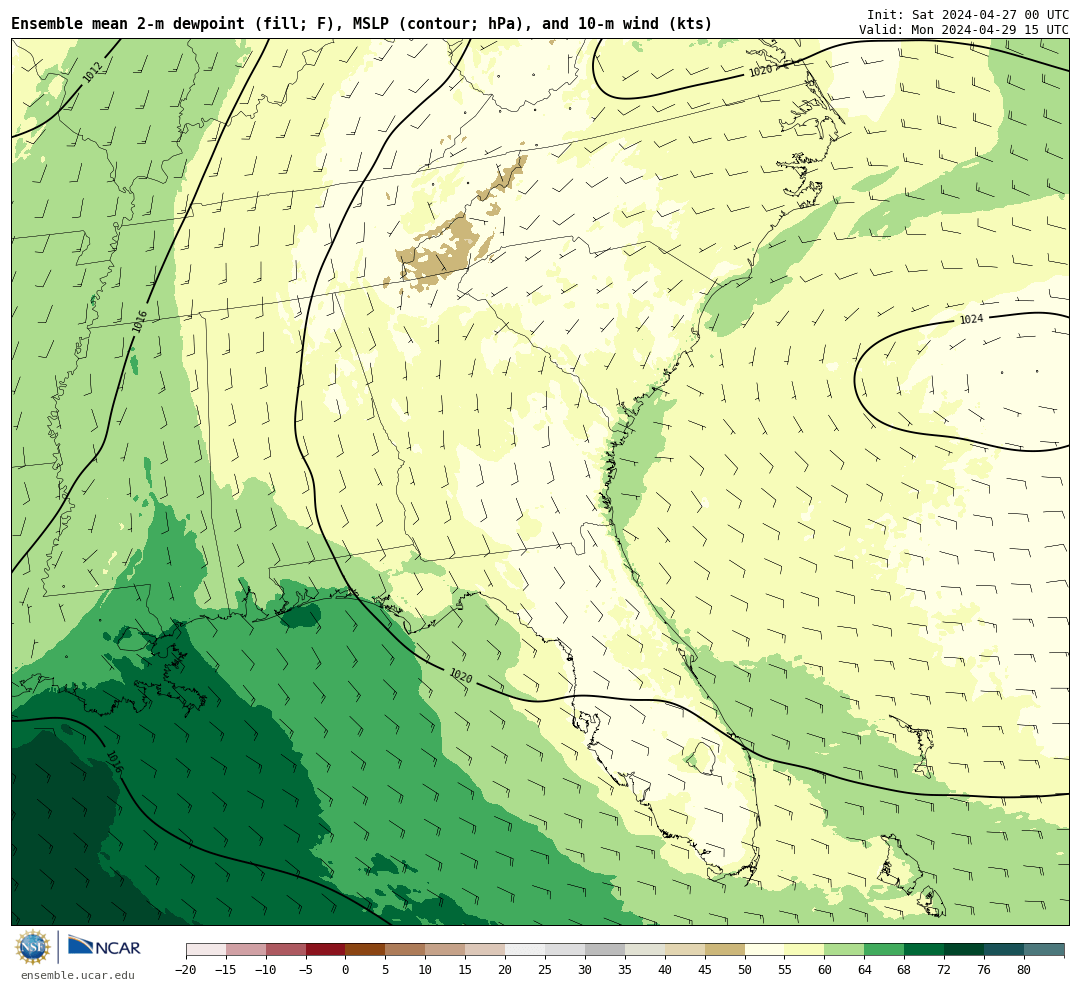Pick the 5 to 10 light brown swatch

[x=406, y=949]
